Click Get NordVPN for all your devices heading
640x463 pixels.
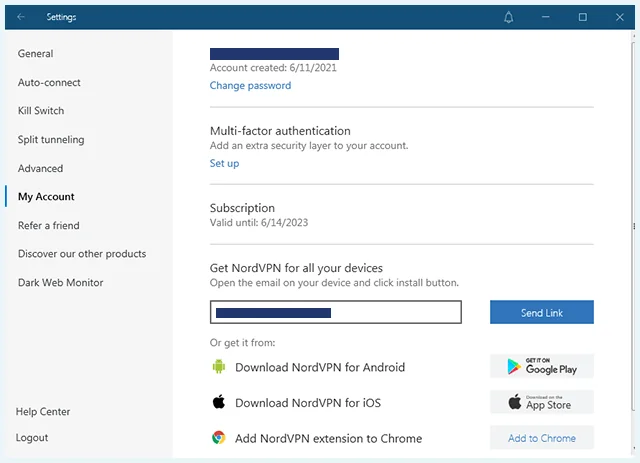[x=296, y=268]
